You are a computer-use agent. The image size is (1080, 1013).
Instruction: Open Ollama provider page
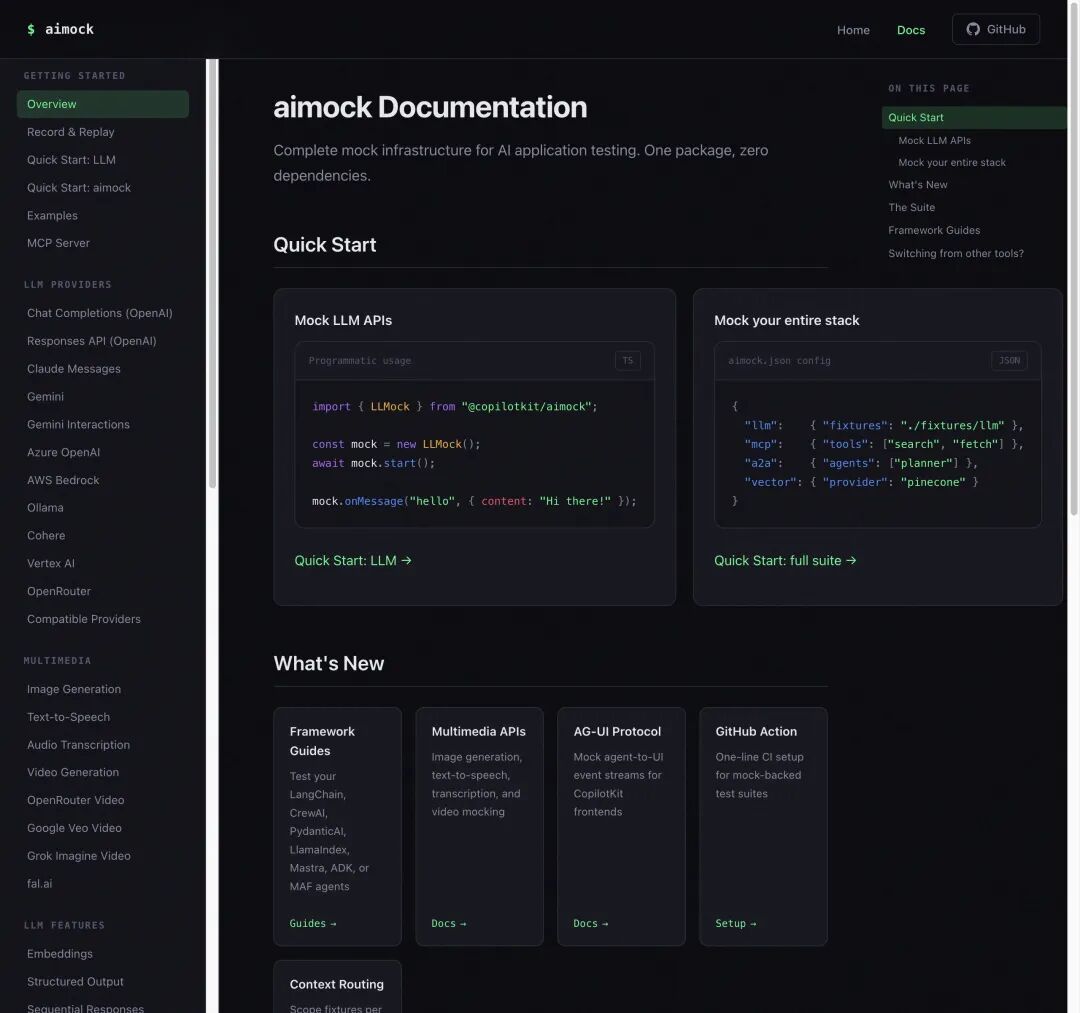click(x=103, y=508)
